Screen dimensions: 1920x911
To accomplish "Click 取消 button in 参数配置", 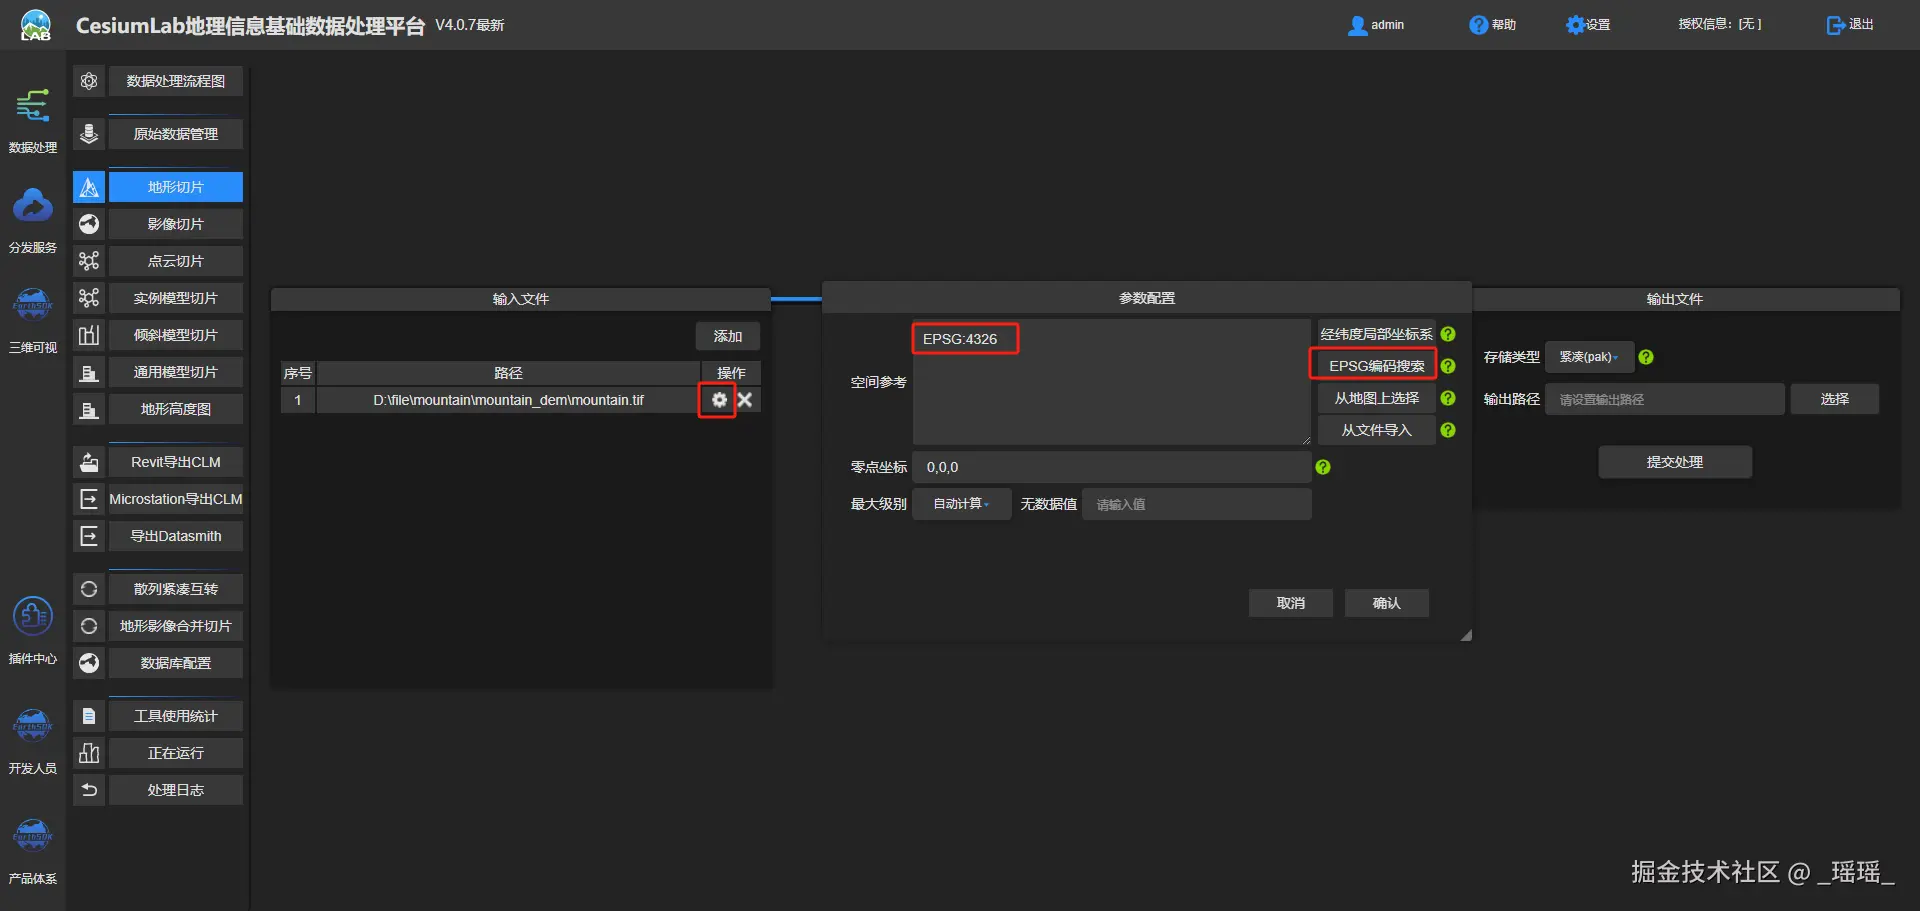I will click(x=1291, y=603).
